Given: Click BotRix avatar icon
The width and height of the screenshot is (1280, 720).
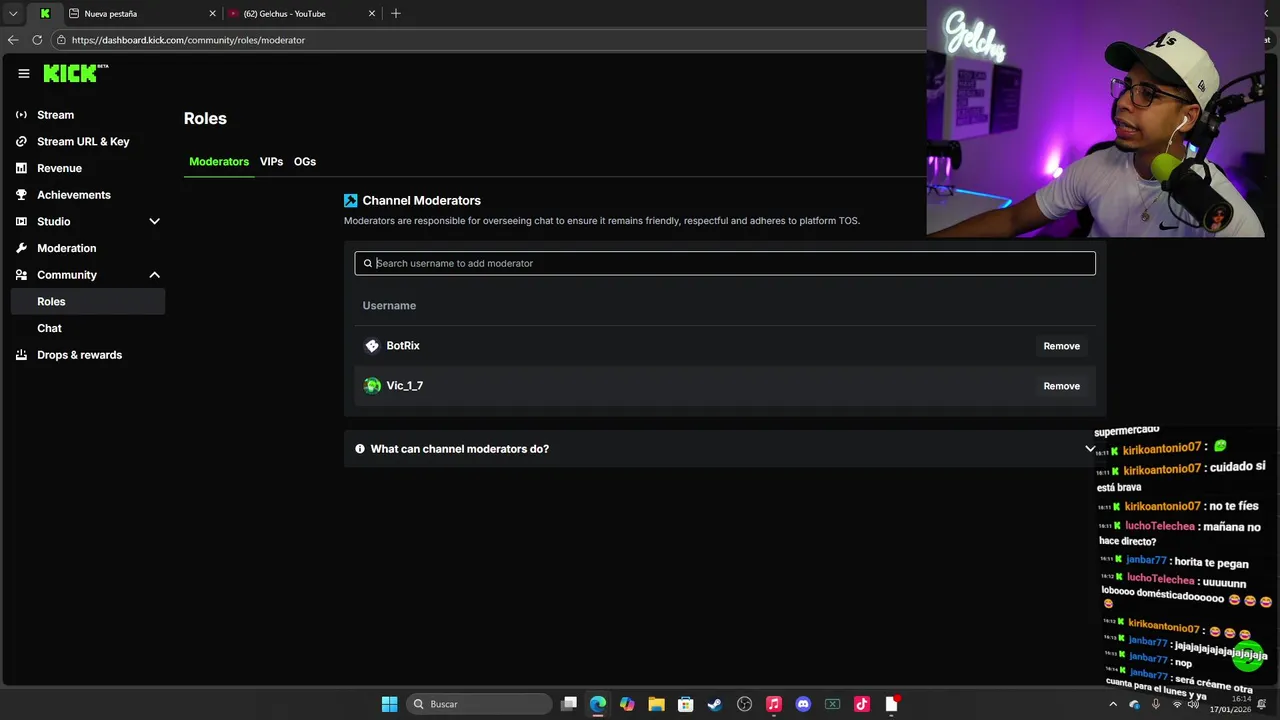Looking at the screenshot, I should 372,346.
